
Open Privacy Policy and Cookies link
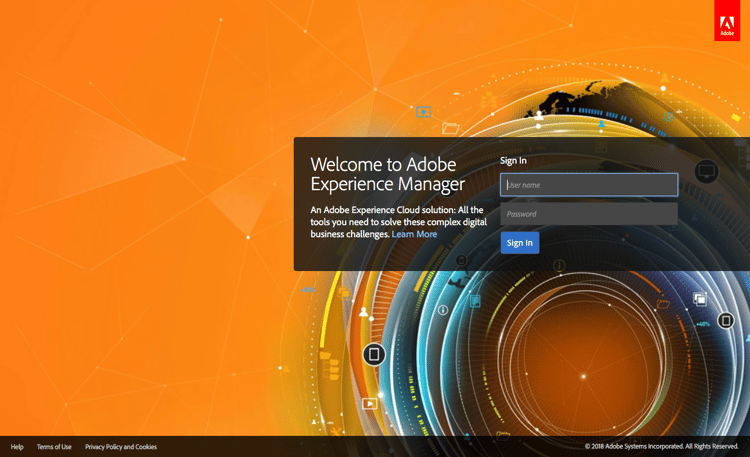pos(121,447)
